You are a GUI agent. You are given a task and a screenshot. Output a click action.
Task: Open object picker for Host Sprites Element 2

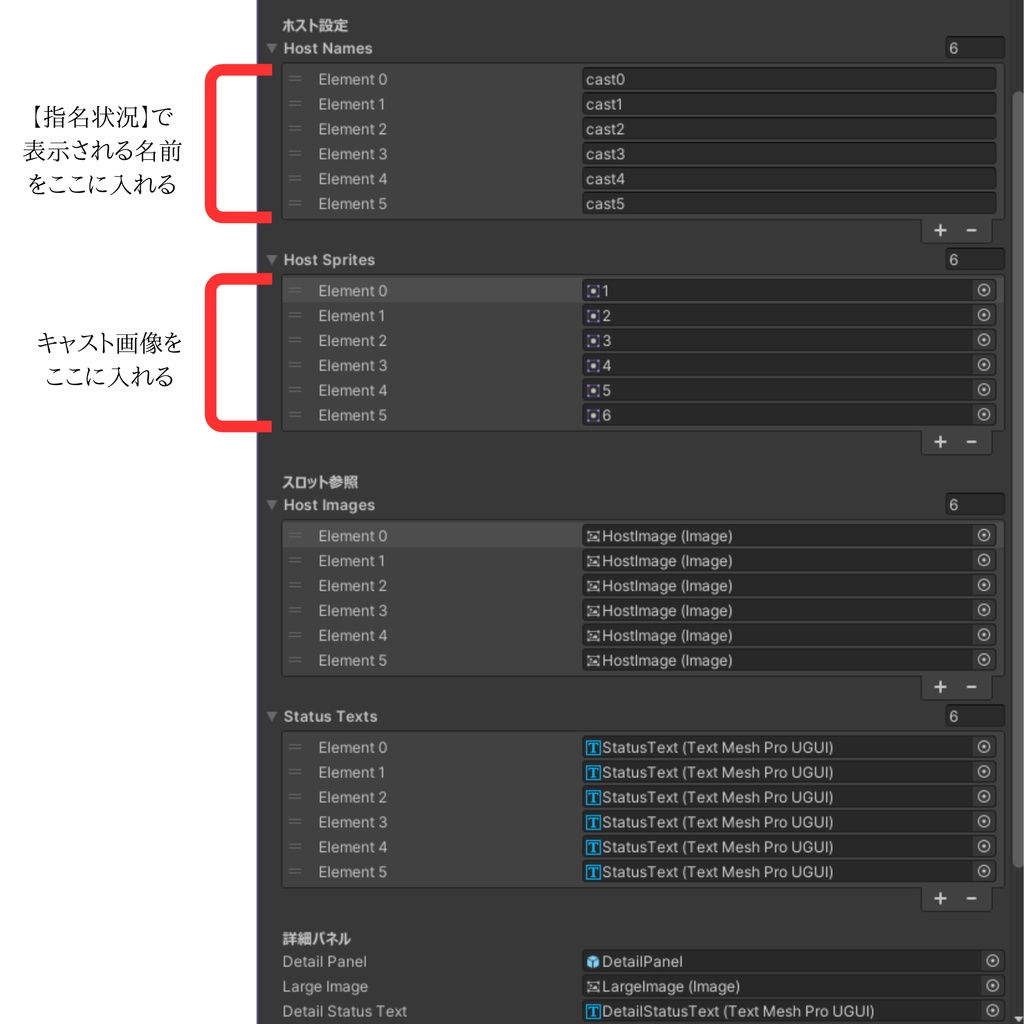point(984,340)
